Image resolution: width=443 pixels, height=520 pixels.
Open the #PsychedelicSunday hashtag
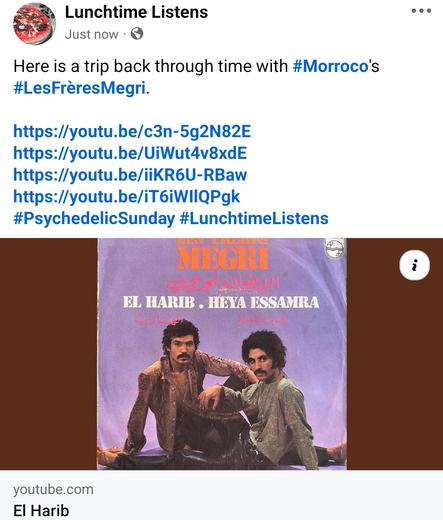click(94, 219)
